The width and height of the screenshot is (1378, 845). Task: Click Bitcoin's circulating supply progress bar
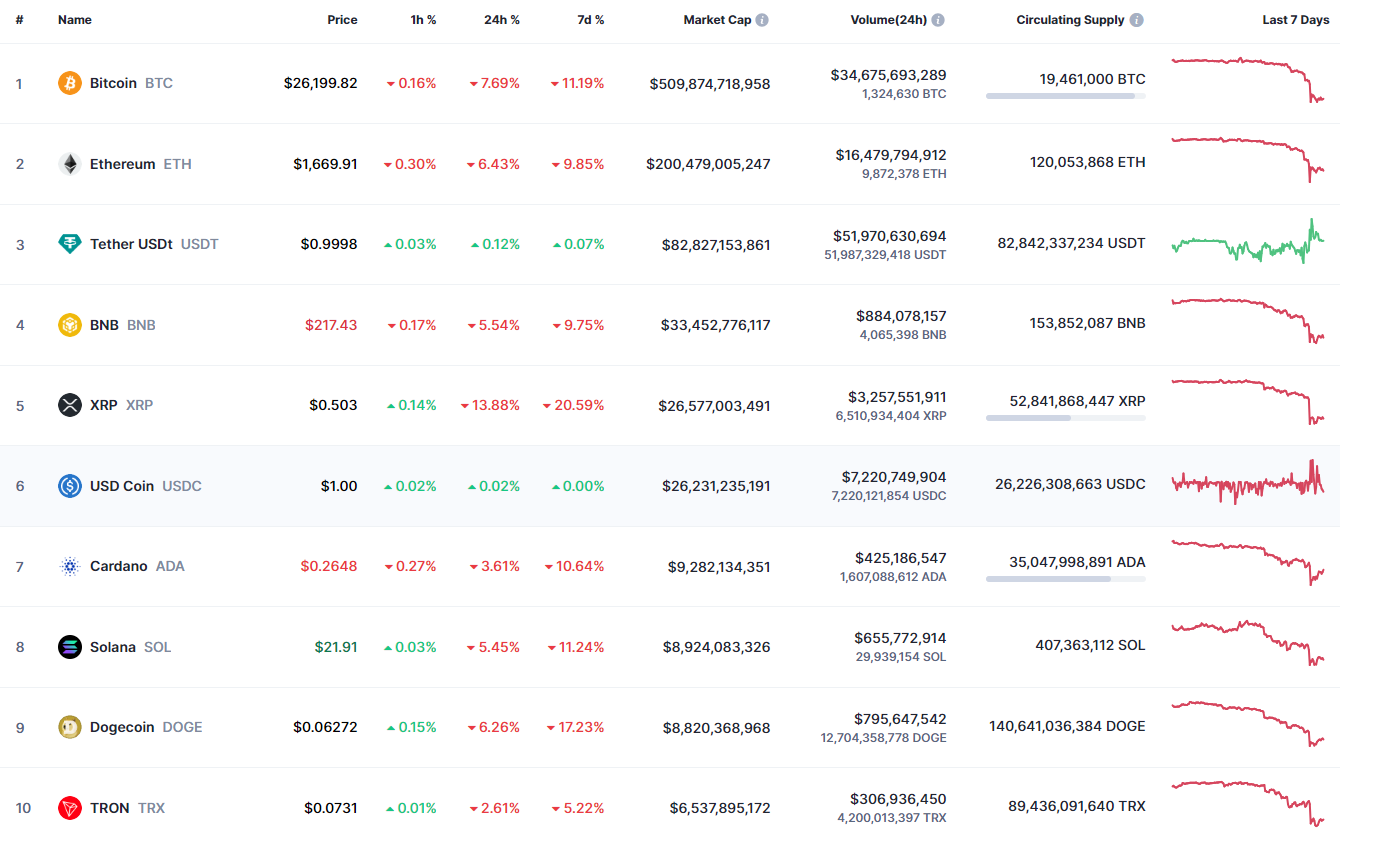1065,96
